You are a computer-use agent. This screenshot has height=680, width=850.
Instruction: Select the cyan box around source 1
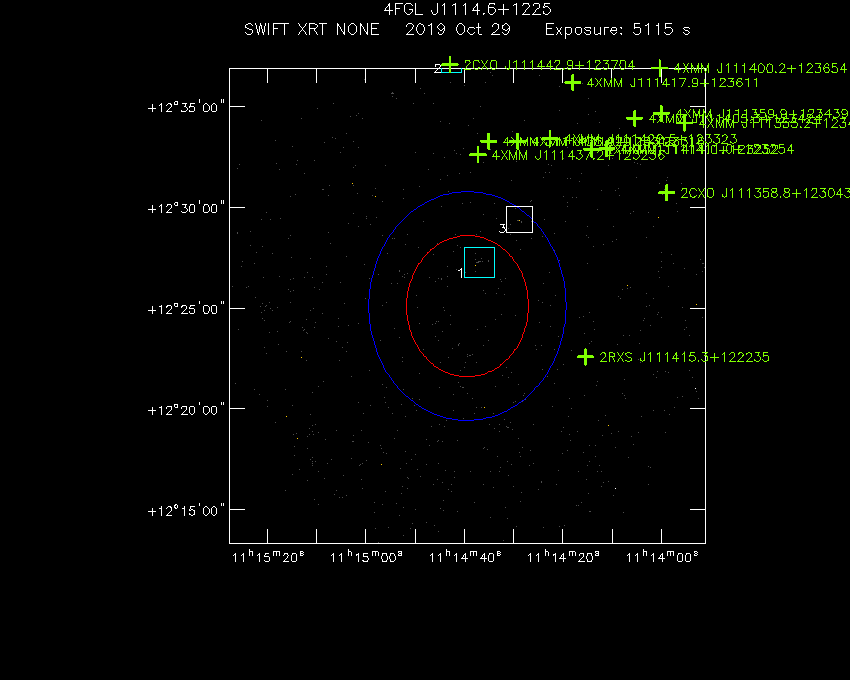[479, 262]
